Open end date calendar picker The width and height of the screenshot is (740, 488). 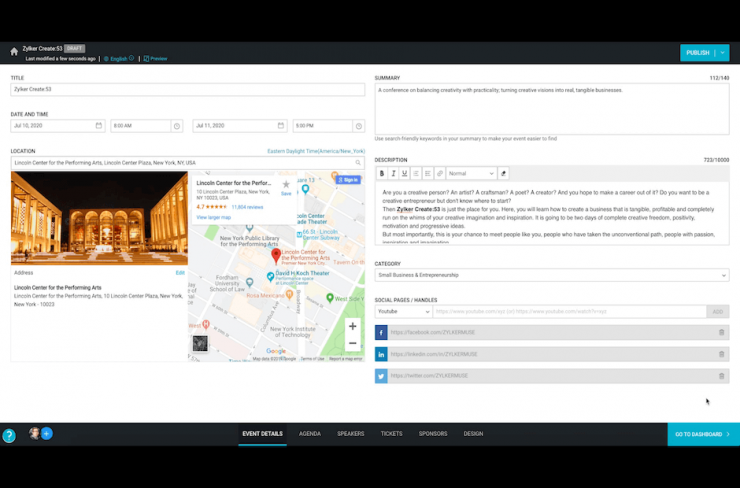pyautogui.click(x=281, y=126)
